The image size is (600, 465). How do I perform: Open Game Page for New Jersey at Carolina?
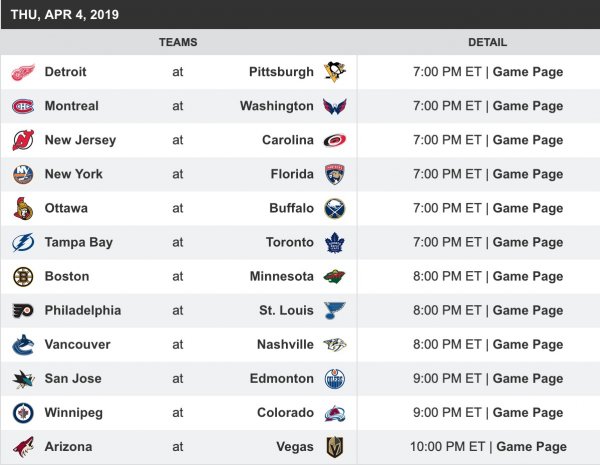pos(527,140)
